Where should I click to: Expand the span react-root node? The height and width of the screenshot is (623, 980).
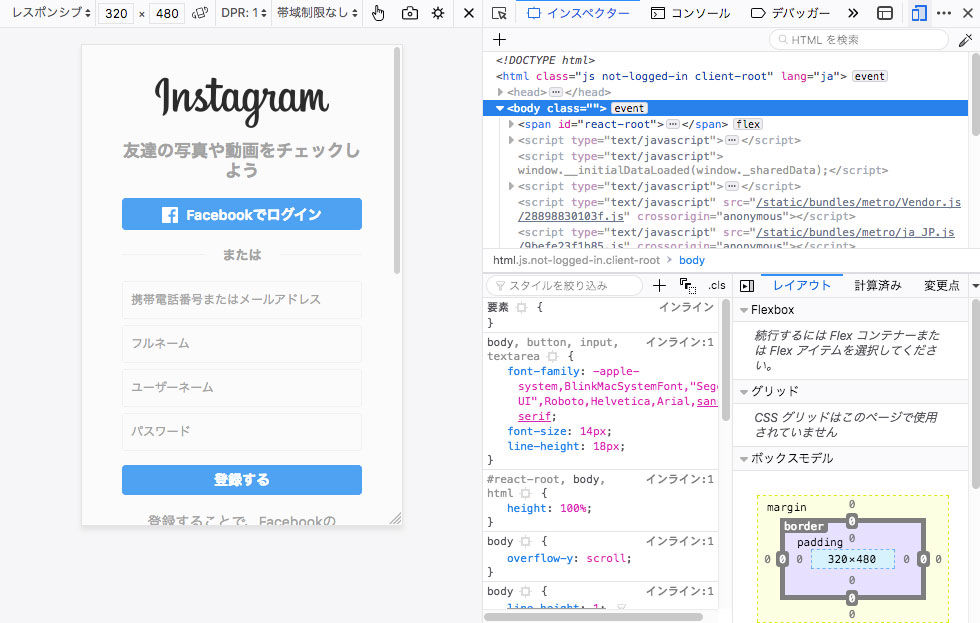(x=511, y=124)
